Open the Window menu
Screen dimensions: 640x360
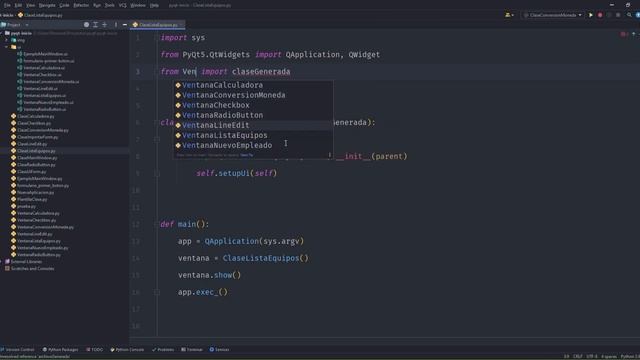tap(138, 5)
